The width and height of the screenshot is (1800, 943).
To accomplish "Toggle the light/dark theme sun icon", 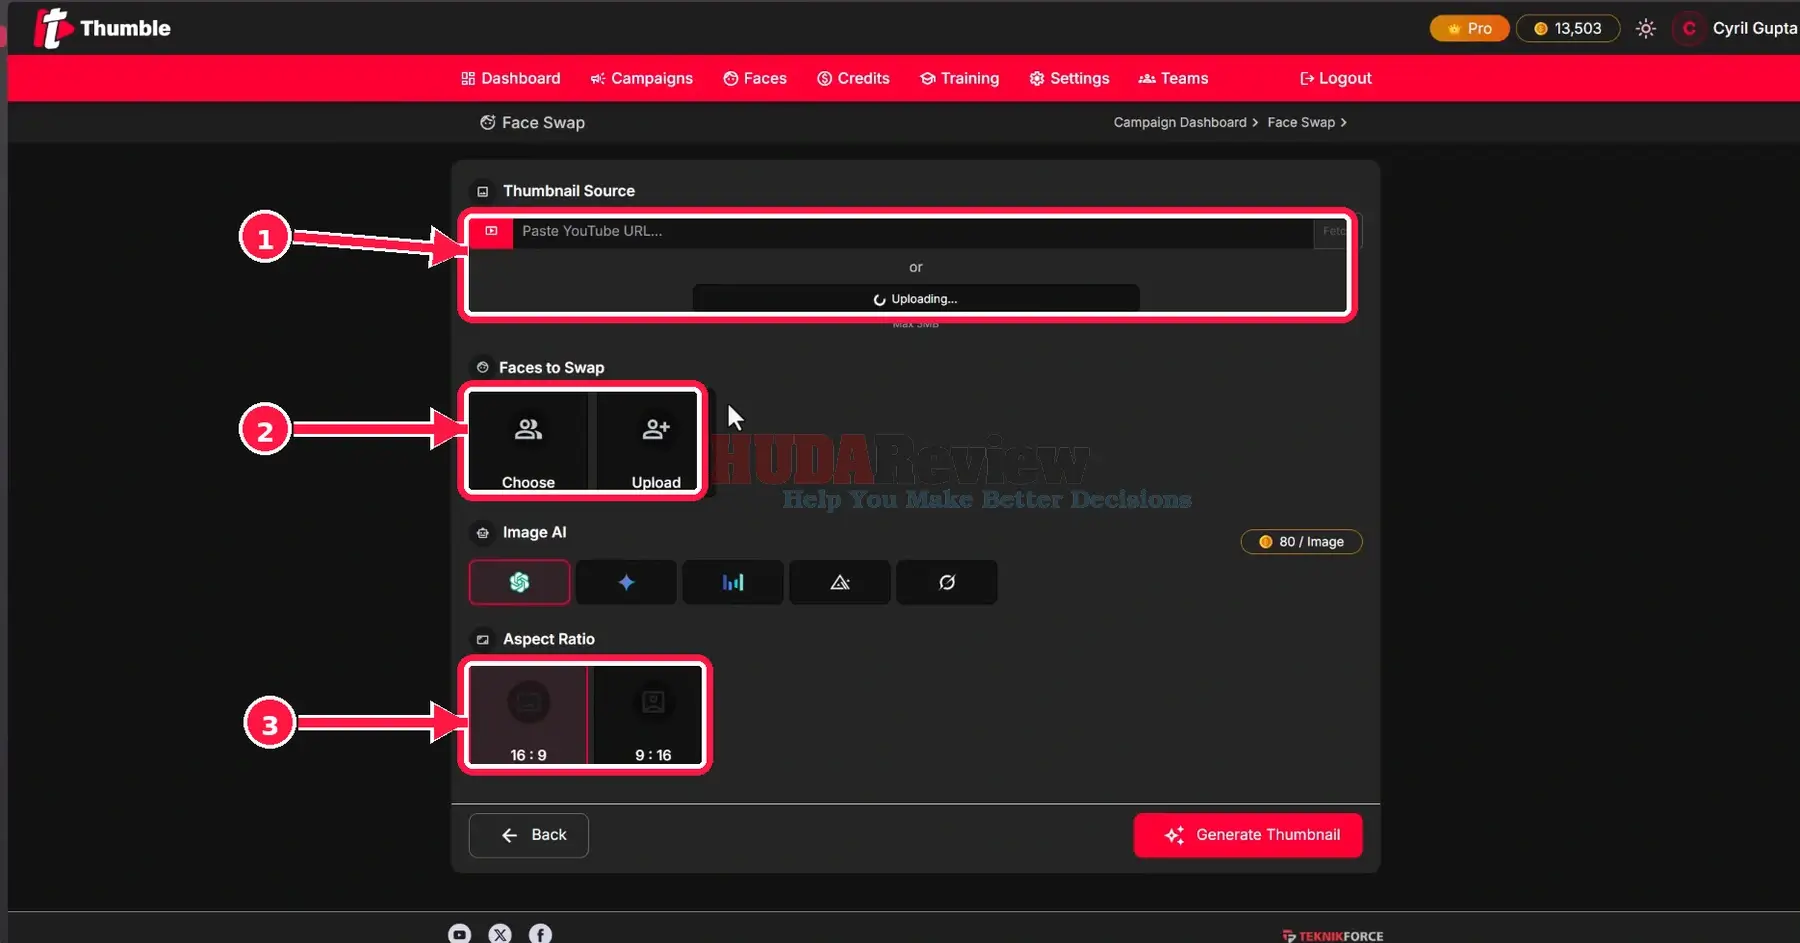I will [1646, 28].
